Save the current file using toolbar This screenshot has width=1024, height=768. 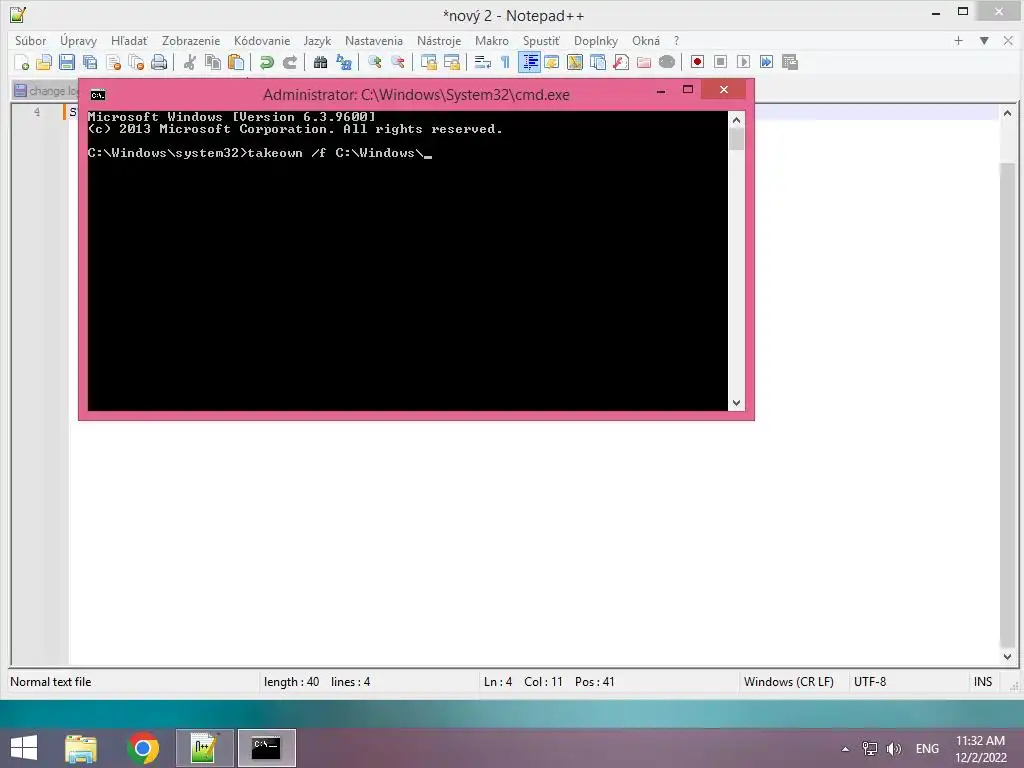point(67,62)
